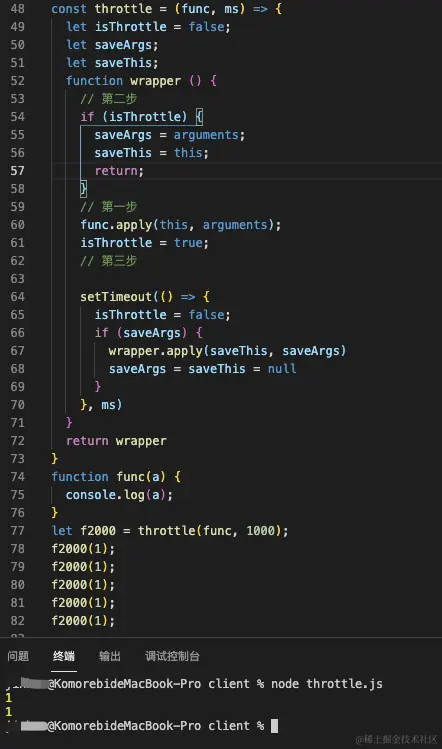
Task: Select line number 48 in the gutter
Action: tap(17, 9)
